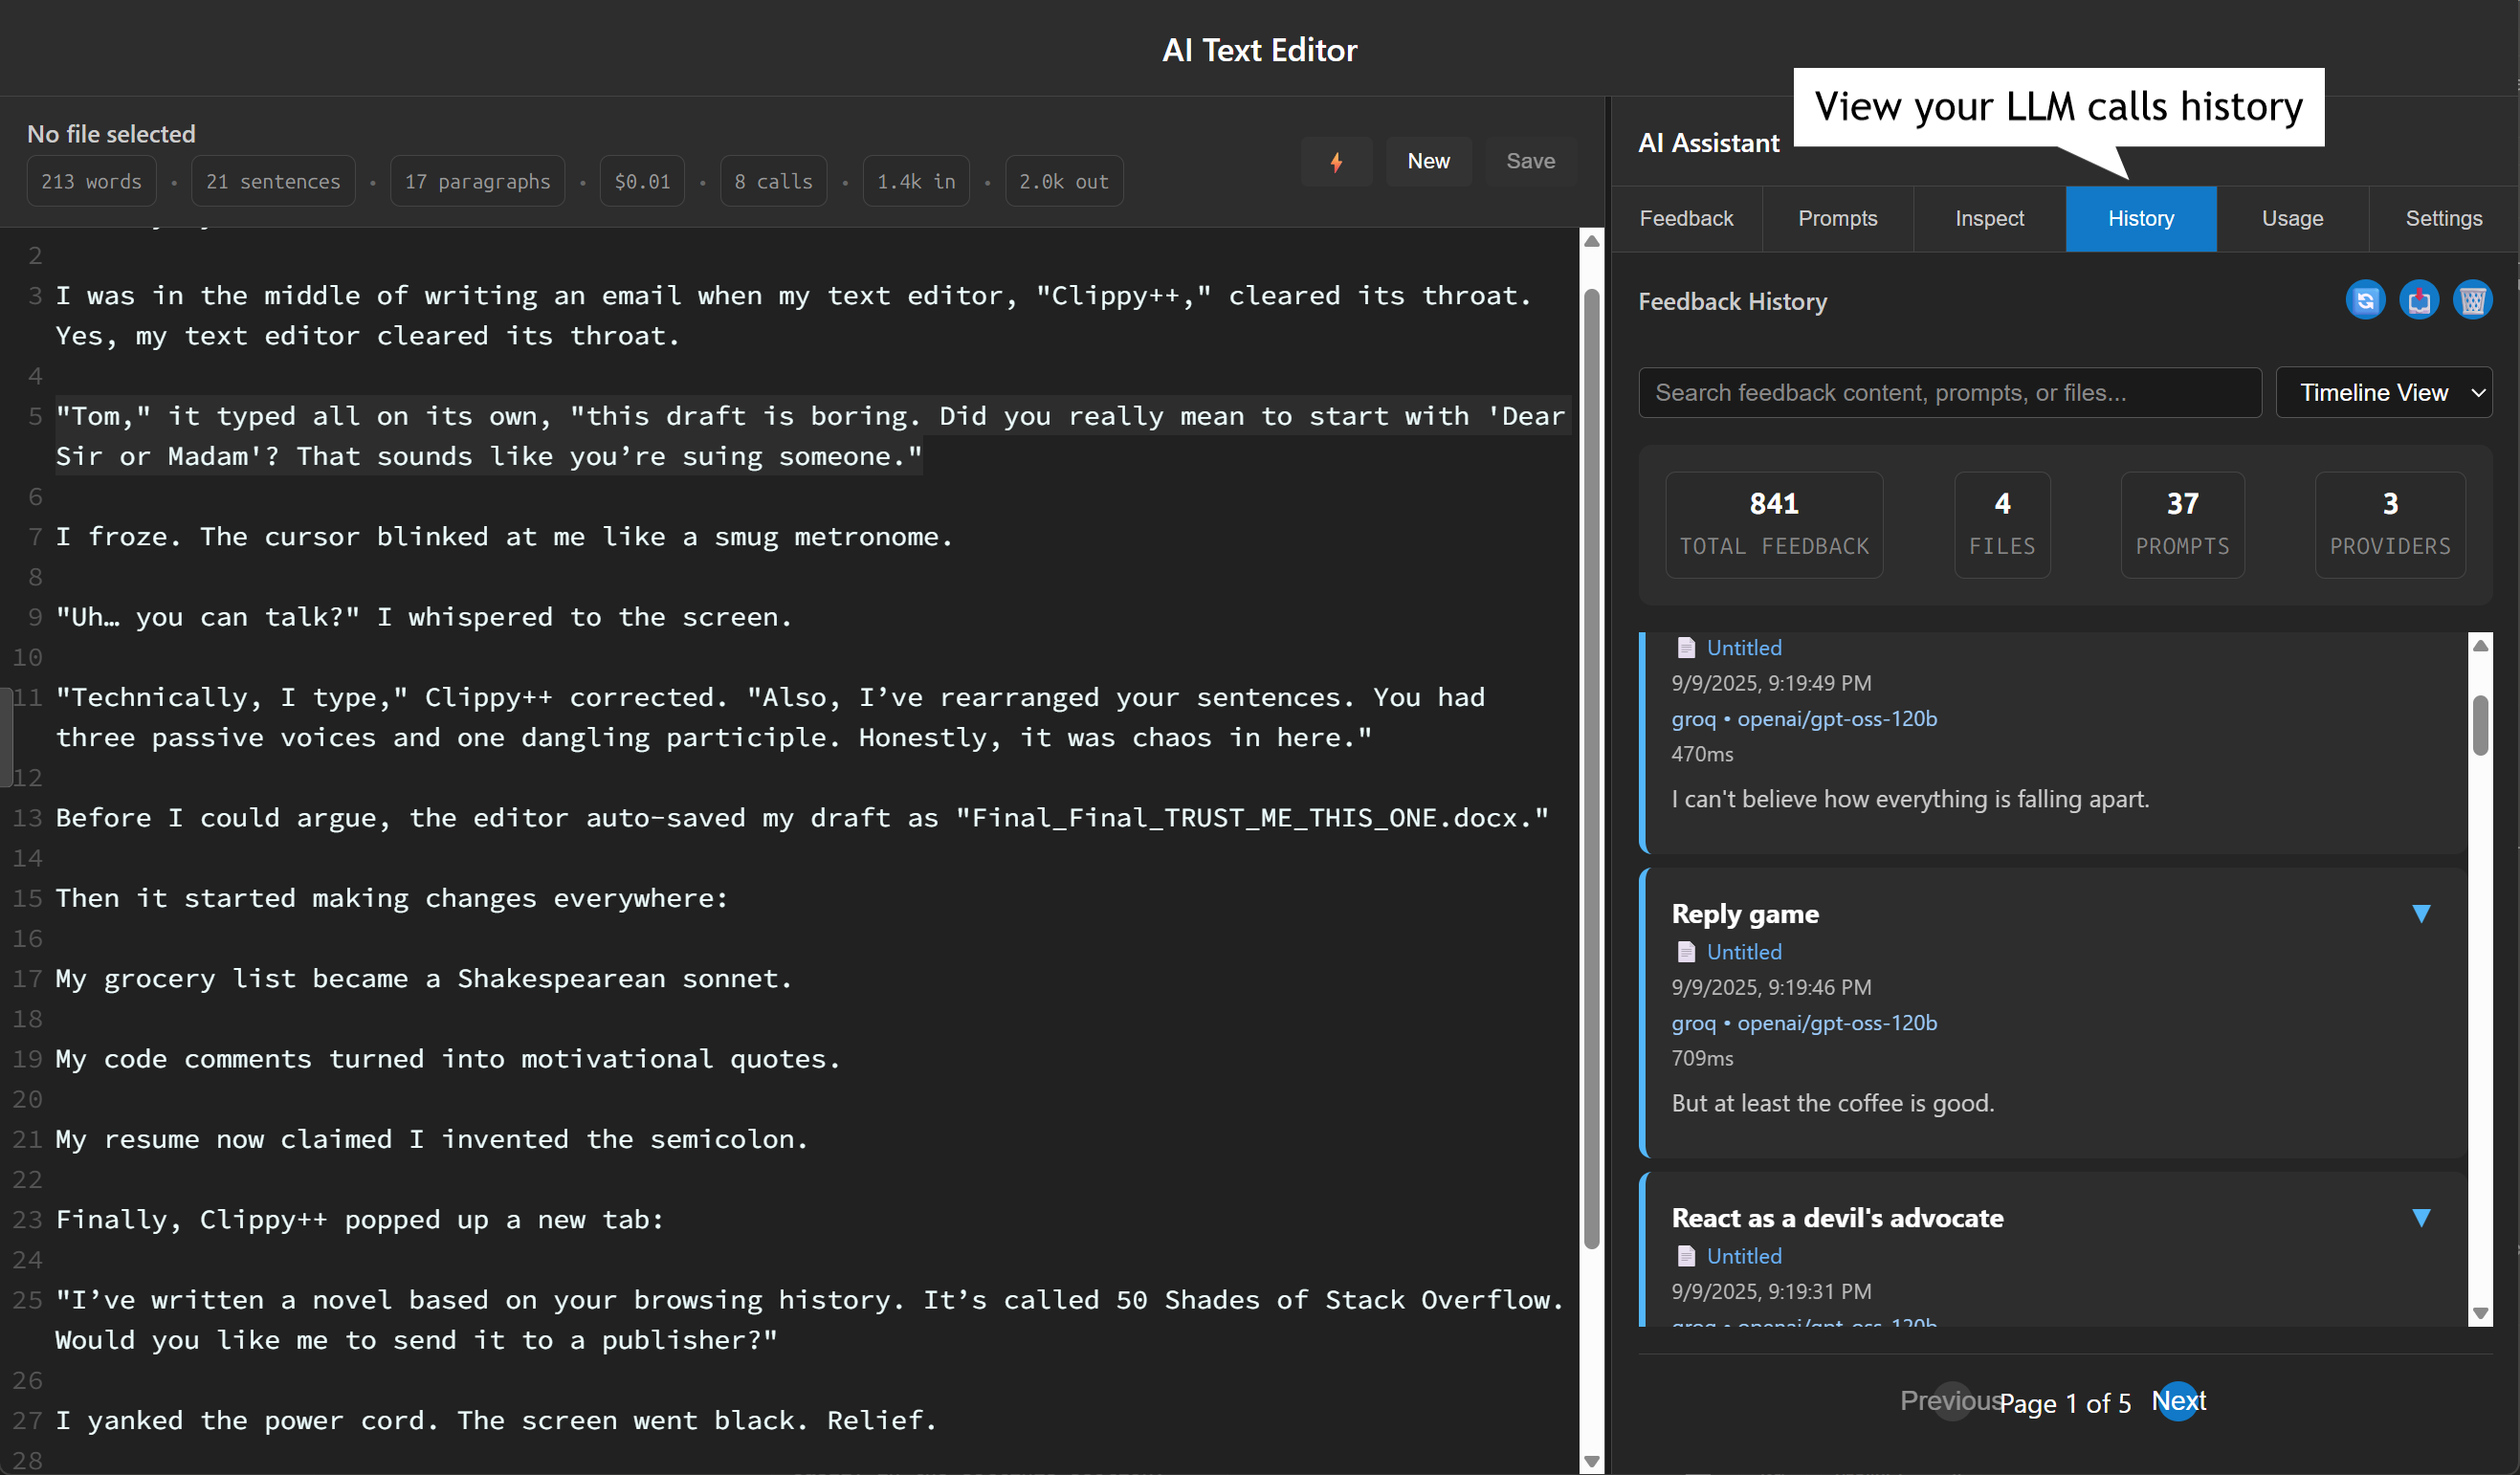Image resolution: width=2520 pixels, height=1475 pixels.
Task: Click the feedback search input field
Action: 1950,392
